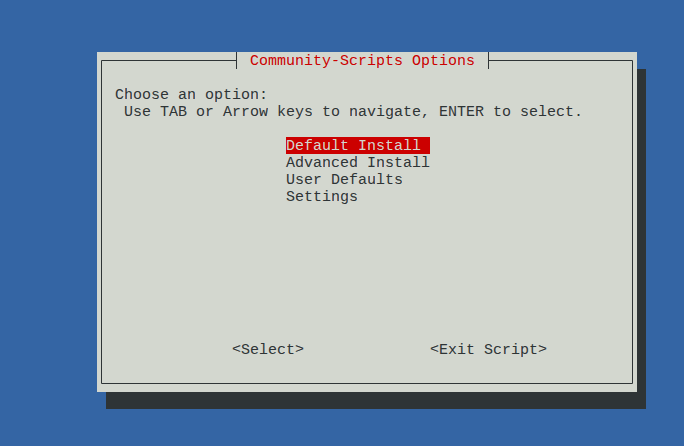
Task: Select the Default Install option
Action: tap(353, 146)
